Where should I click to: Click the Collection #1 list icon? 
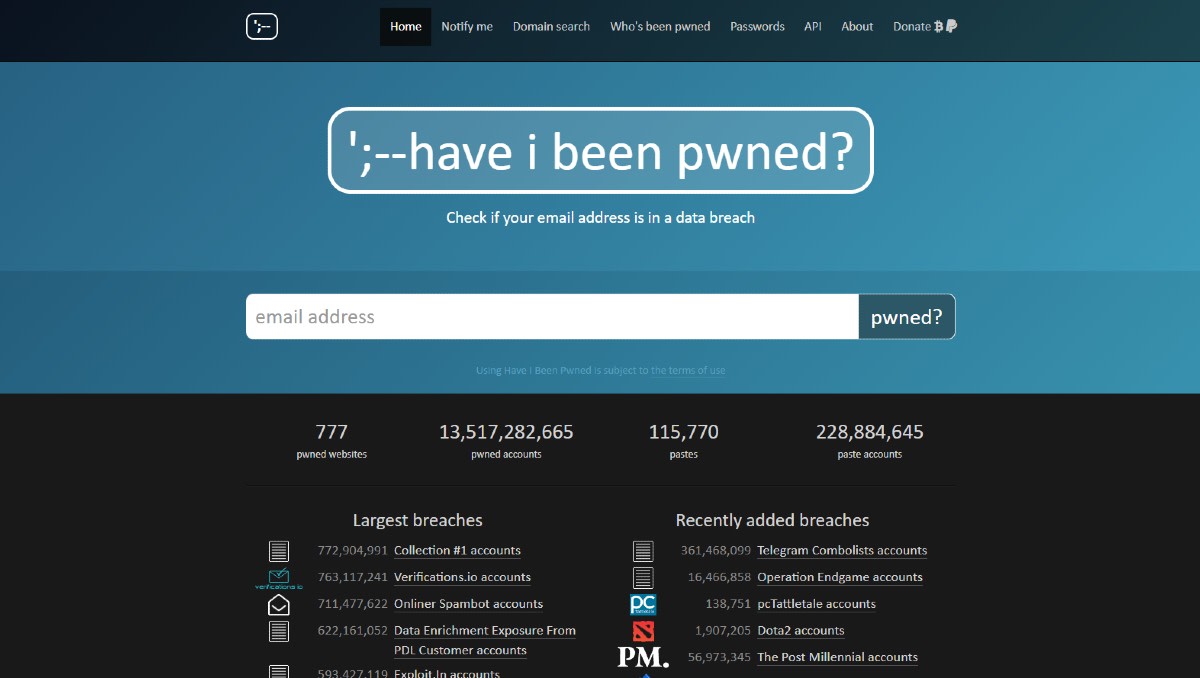pyautogui.click(x=278, y=550)
